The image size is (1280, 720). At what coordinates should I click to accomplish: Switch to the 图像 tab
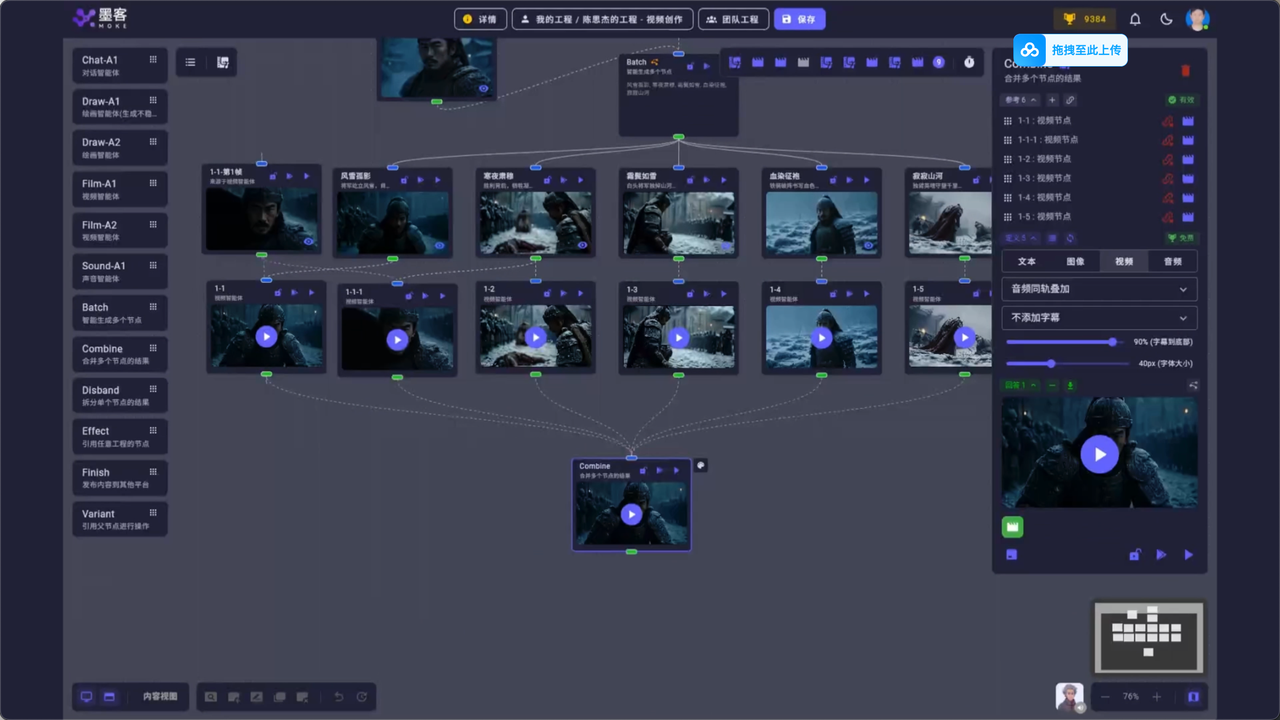1075,261
